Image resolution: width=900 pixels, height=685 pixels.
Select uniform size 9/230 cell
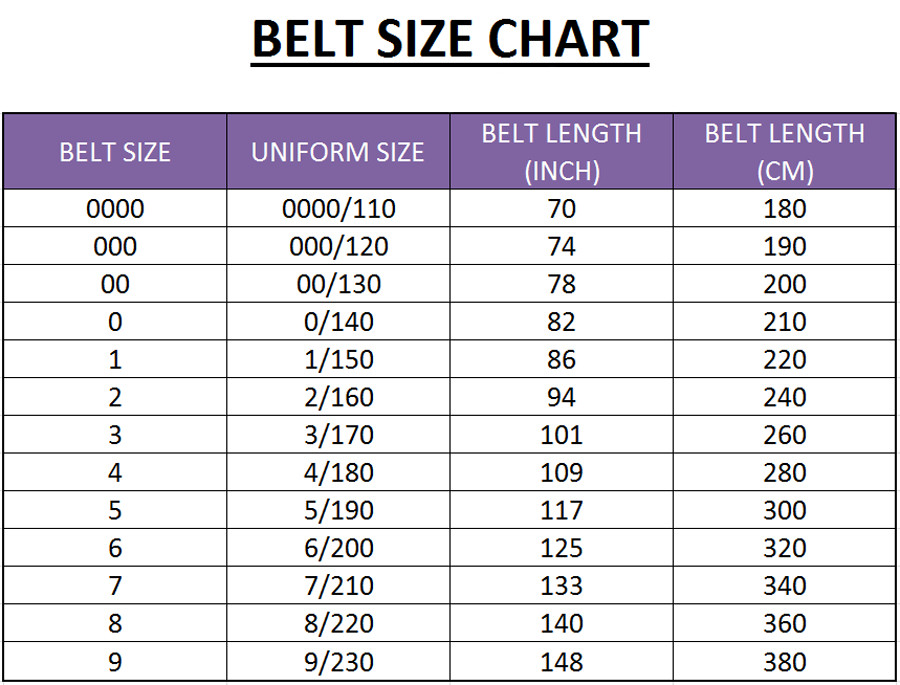pyautogui.click(x=338, y=661)
